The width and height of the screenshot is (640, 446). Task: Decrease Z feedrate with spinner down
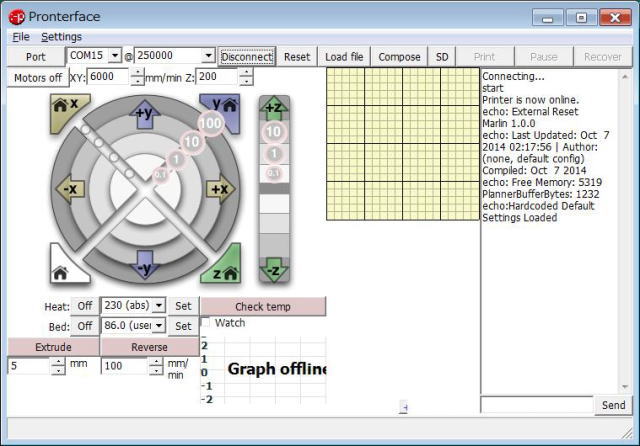tap(246, 81)
